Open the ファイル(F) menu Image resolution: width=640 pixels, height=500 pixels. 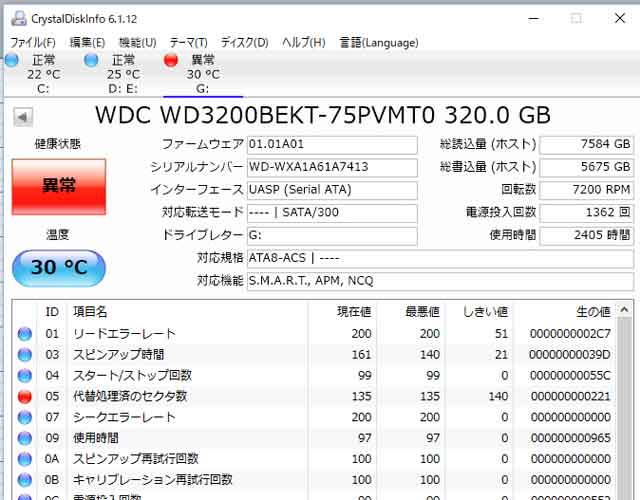point(32,42)
